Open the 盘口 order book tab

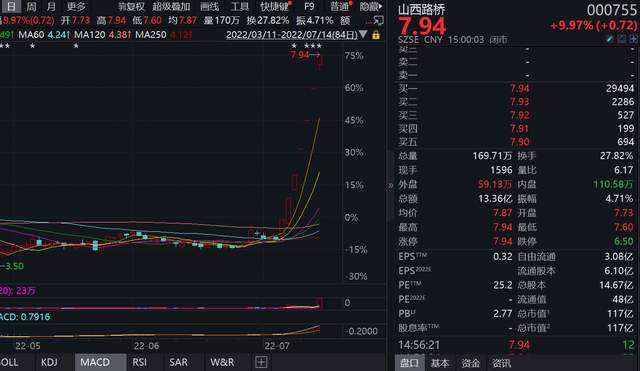[409, 363]
